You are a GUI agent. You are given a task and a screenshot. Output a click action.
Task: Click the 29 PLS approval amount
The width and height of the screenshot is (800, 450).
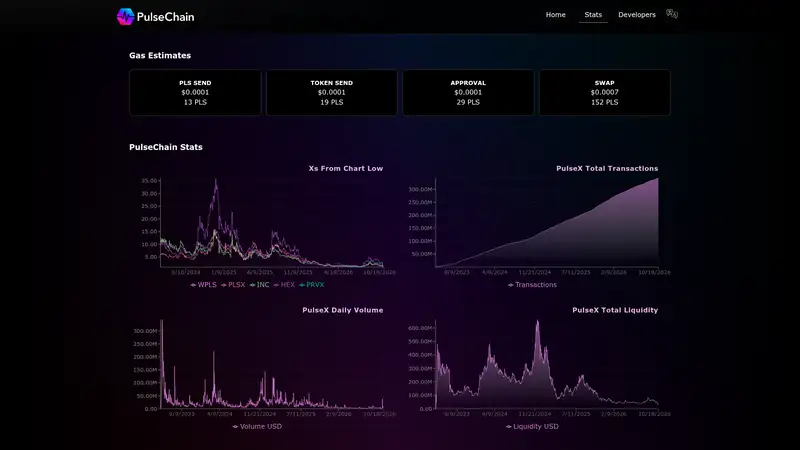coord(468,102)
